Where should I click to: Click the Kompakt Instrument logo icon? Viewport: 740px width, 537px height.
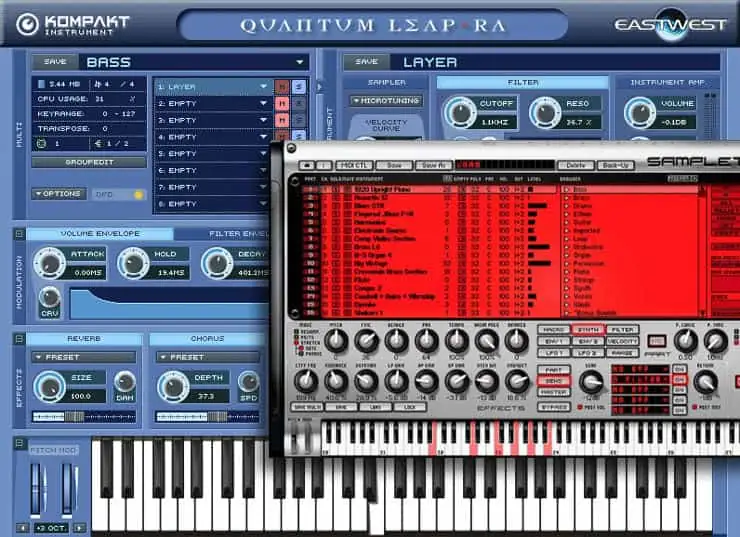[27, 24]
